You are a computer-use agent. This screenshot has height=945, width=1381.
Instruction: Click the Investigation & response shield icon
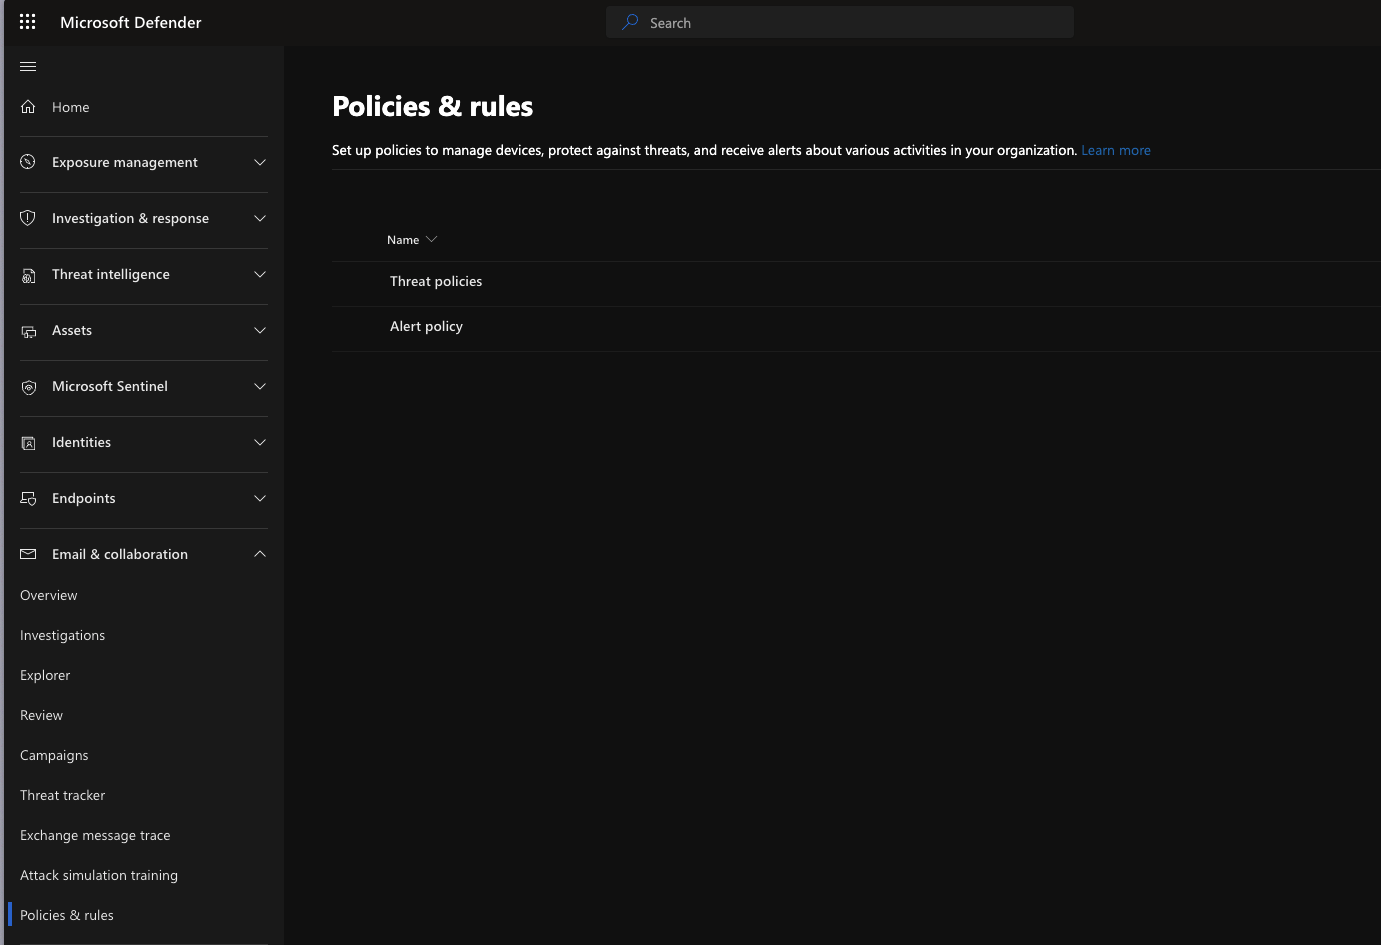coord(28,218)
